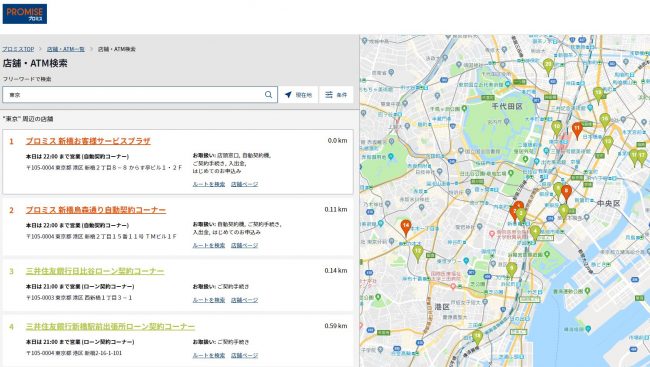Click 店舗ページ for result 2
Image resolution: width=650 pixels, height=367 pixels.
(244, 245)
